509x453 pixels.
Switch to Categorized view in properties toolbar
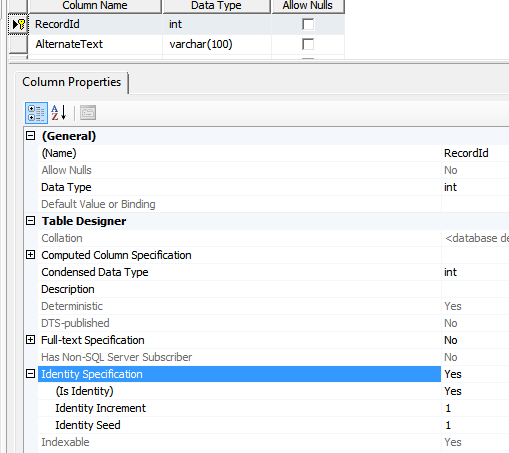(36, 113)
